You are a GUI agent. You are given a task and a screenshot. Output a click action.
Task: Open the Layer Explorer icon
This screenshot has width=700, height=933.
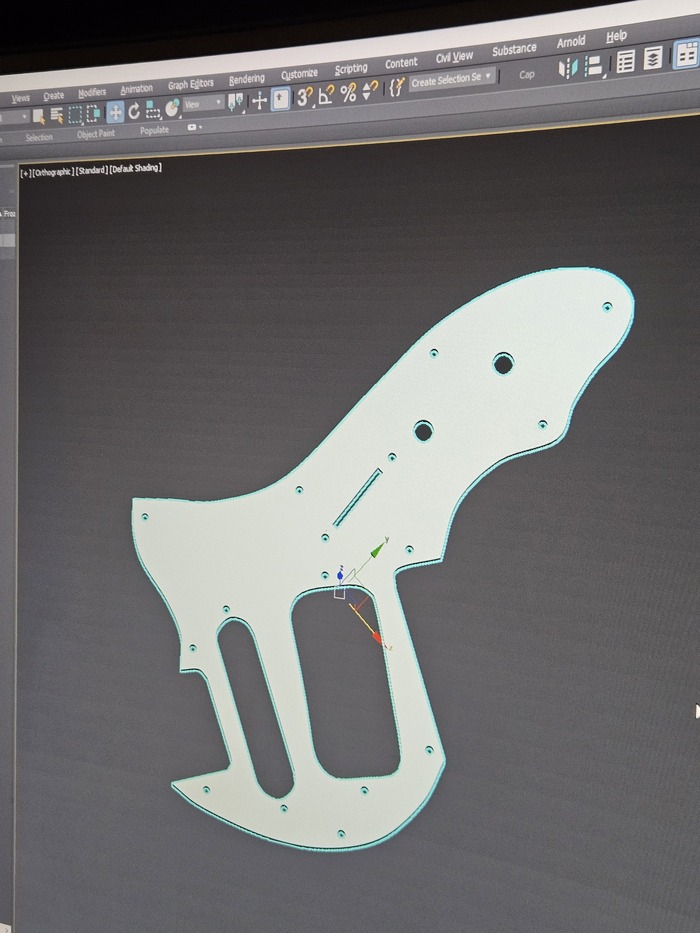point(653,59)
